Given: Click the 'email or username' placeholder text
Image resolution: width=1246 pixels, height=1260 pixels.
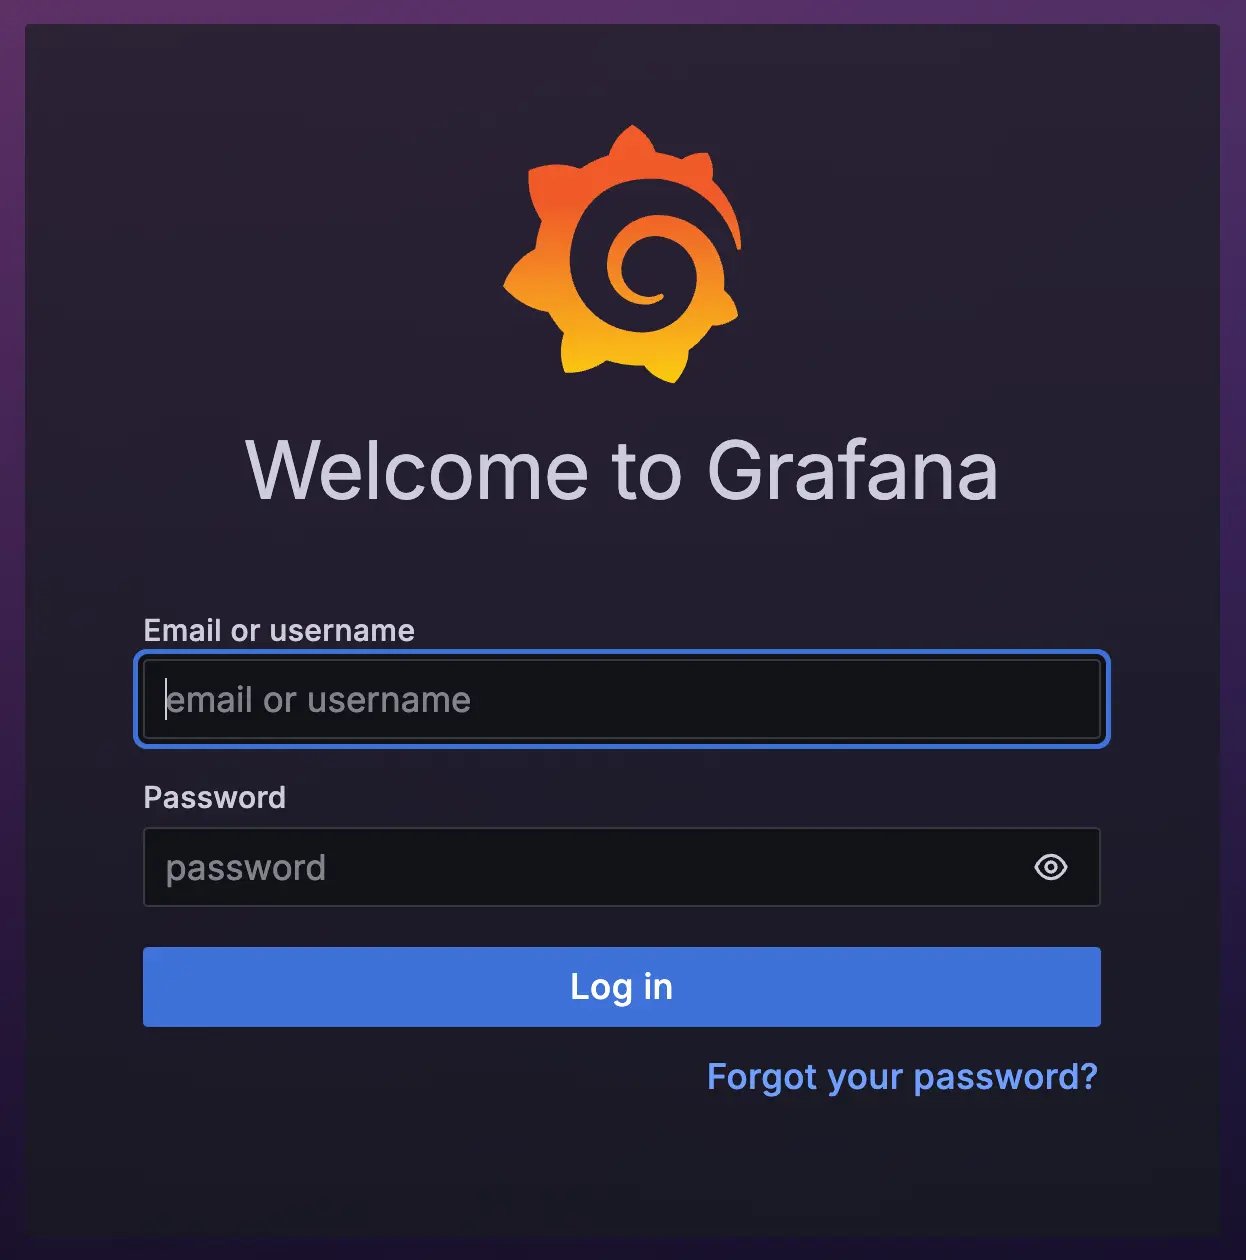Looking at the screenshot, I should pyautogui.click(x=318, y=700).
